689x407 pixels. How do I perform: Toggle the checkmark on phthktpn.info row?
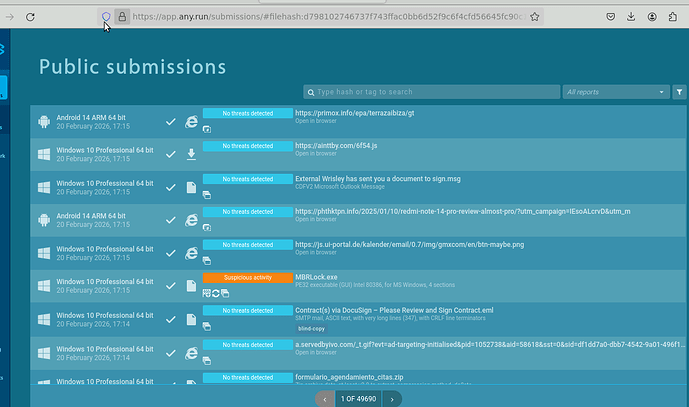click(171, 220)
